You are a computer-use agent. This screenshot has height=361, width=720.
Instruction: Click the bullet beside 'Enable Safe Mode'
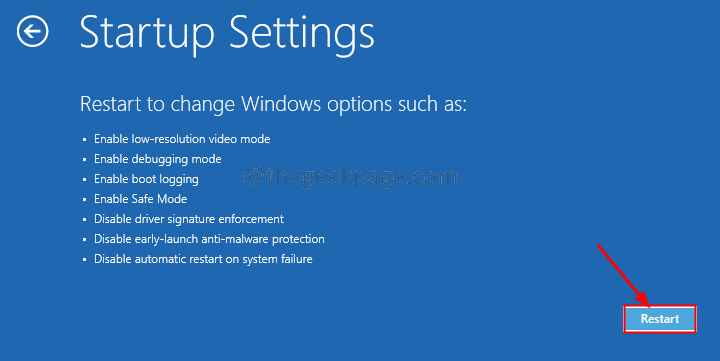(x=84, y=200)
